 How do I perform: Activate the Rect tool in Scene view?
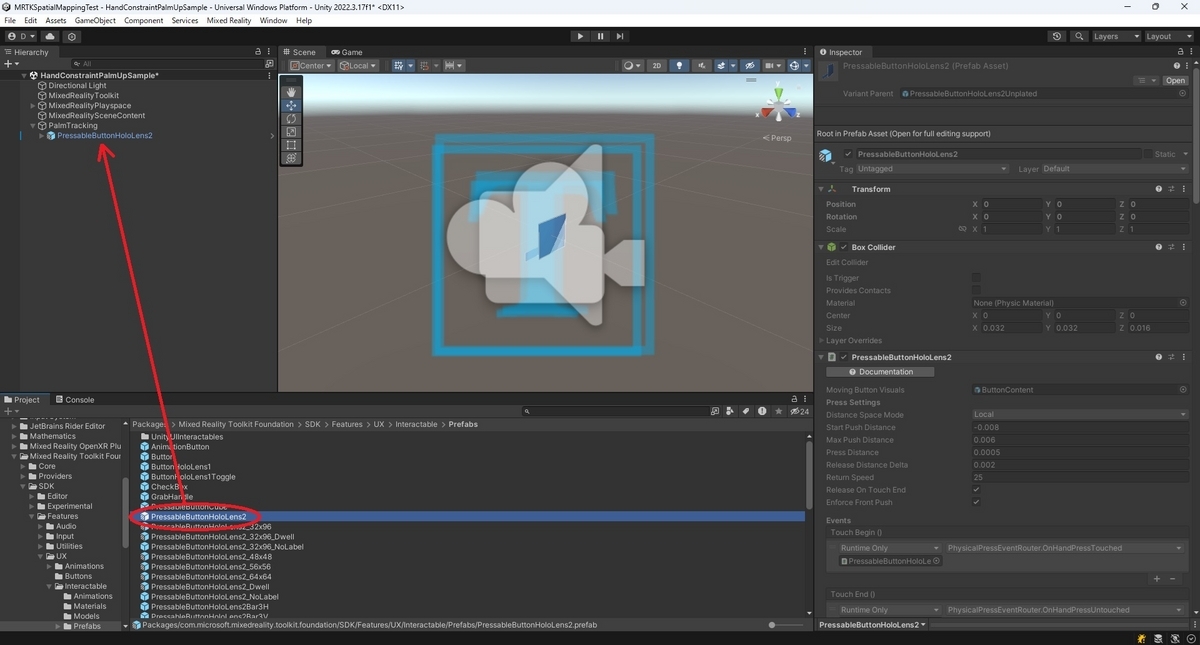pyautogui.click(x=291, y=145)
